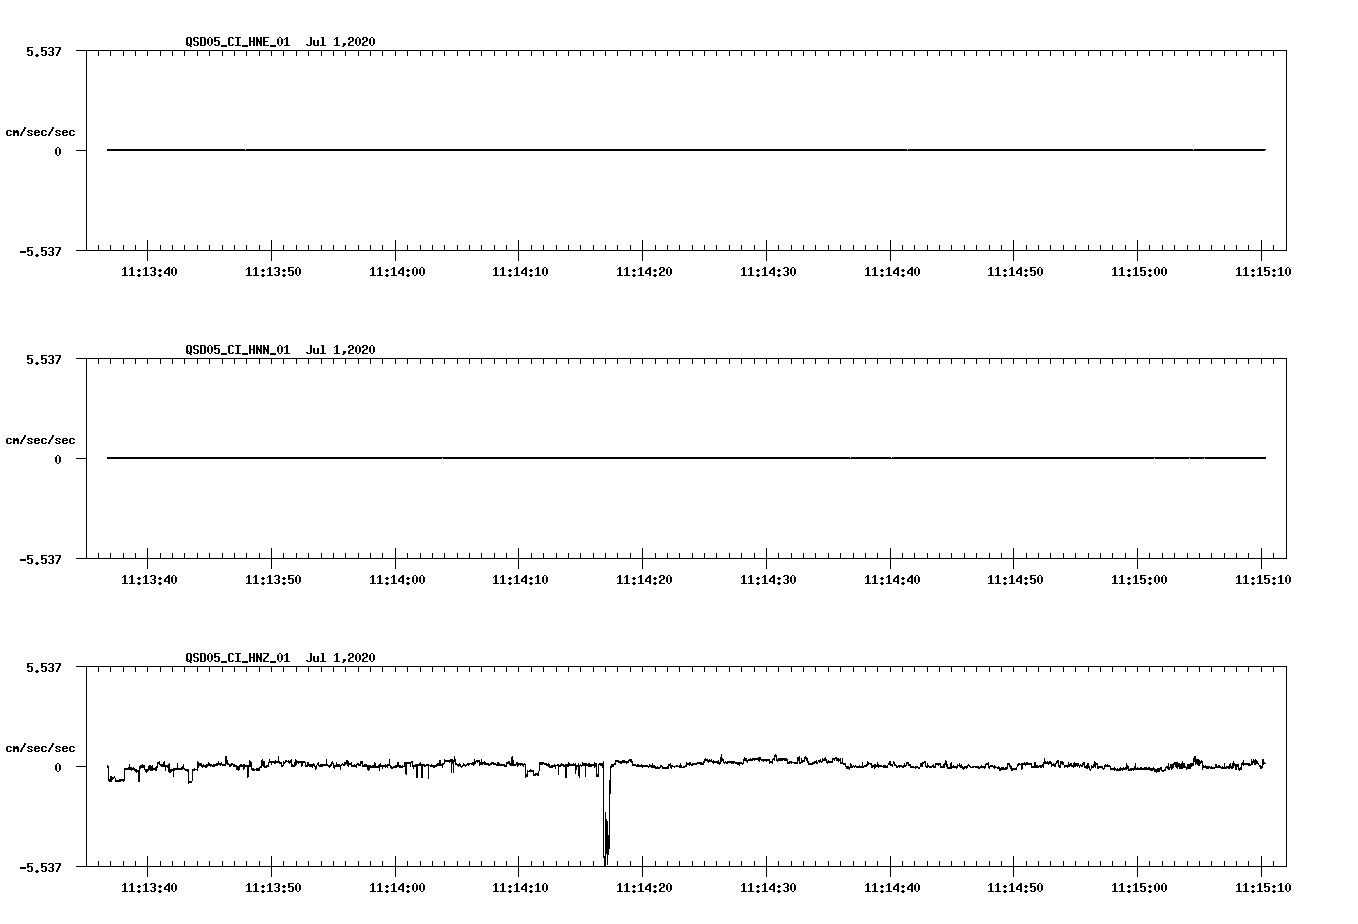
Task: Click the -5.537 lower limit of HNE plot
Action: (41, 251)
